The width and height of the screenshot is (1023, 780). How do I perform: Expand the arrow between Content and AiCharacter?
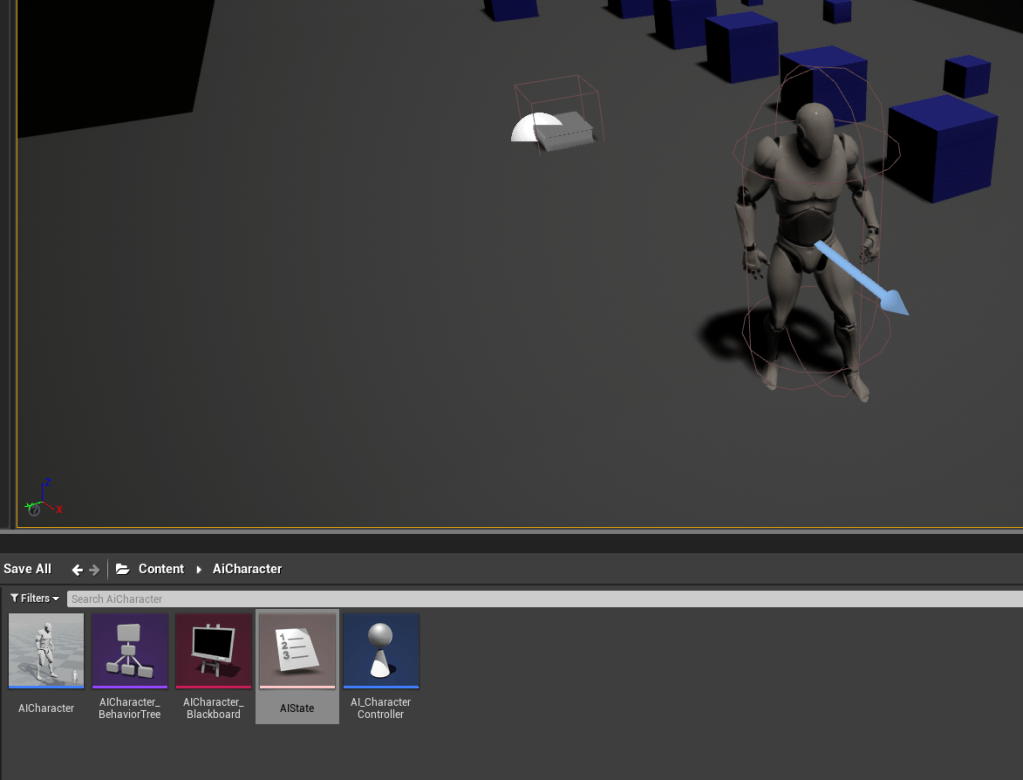(x=199, y=570)
